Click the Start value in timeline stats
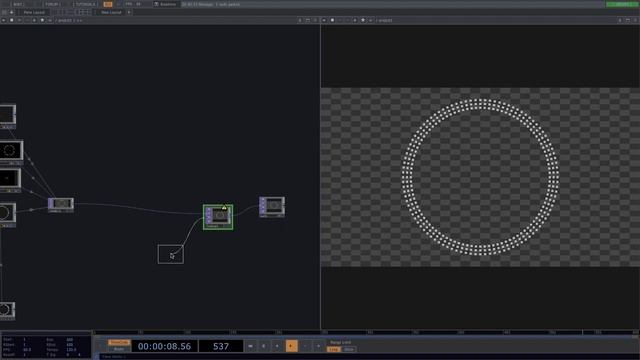 (x=24, y=340)
